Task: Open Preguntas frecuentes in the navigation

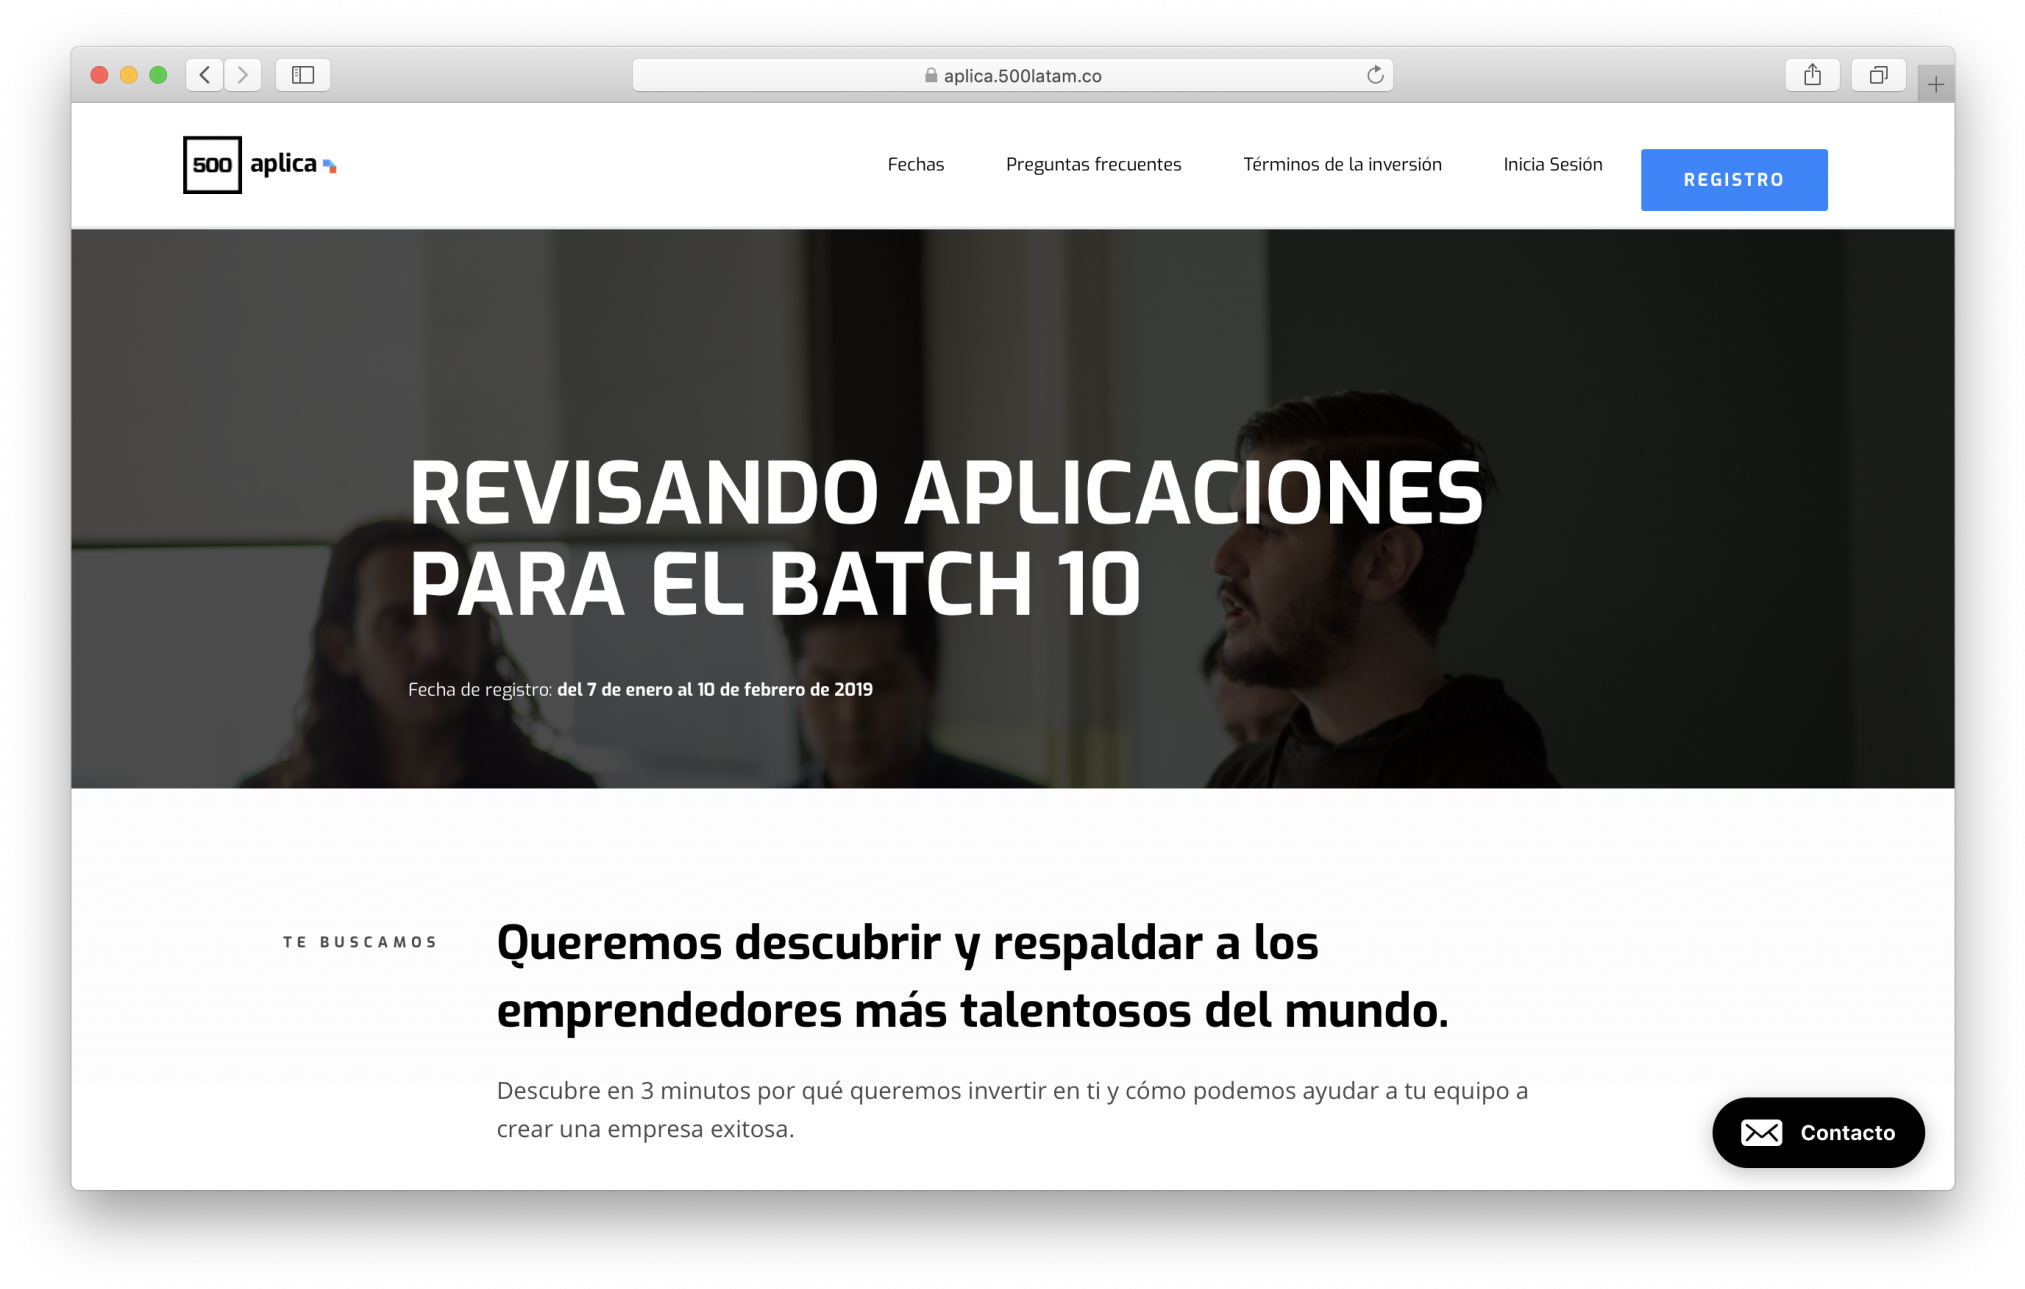Action: pos(1093,164)
